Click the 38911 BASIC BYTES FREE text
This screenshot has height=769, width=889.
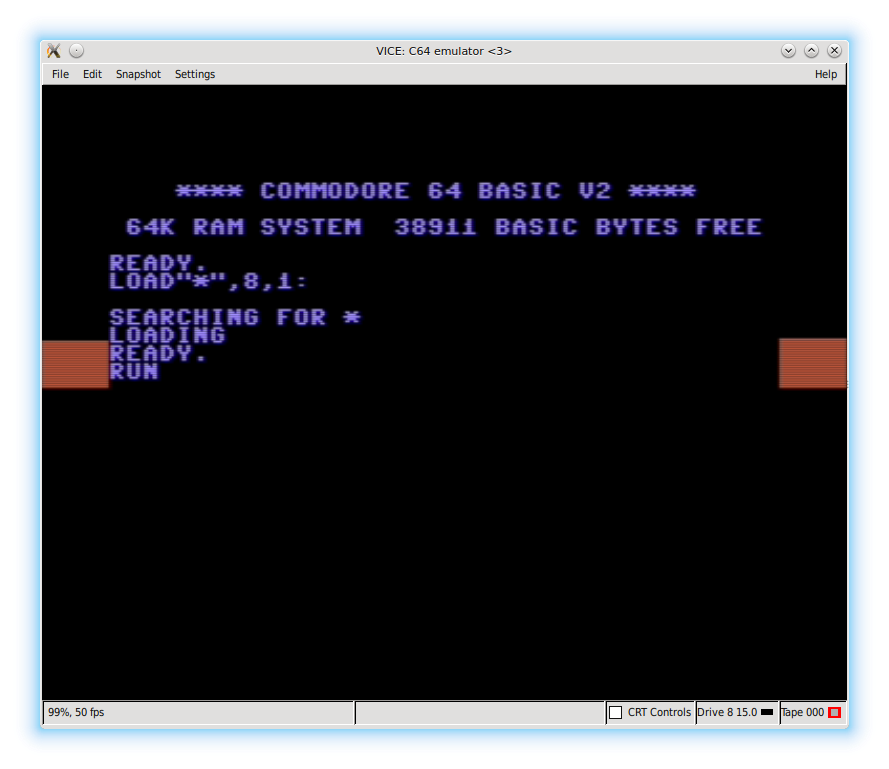click(x=578, y=227)
